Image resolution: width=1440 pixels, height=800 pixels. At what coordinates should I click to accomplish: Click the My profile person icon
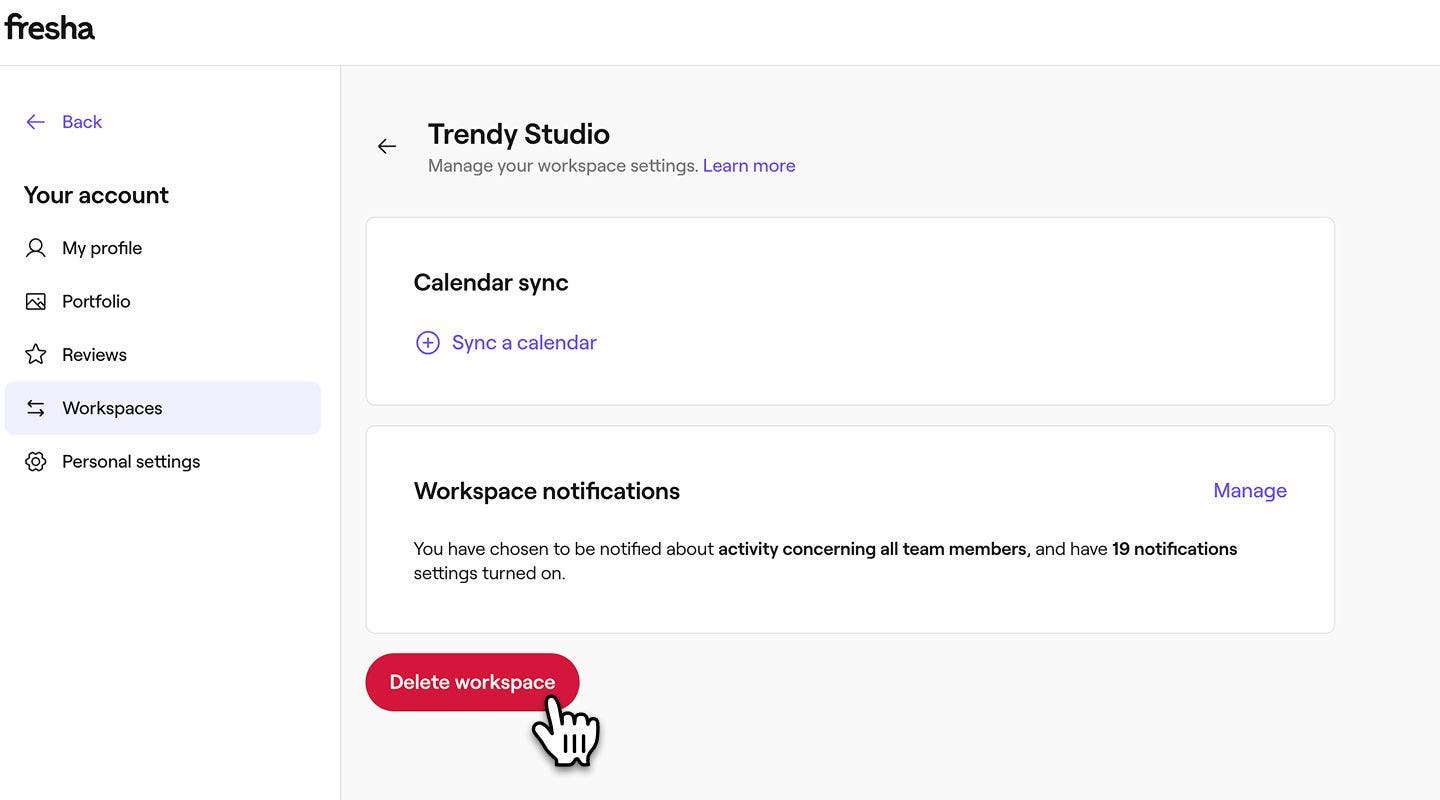[36, 248]
